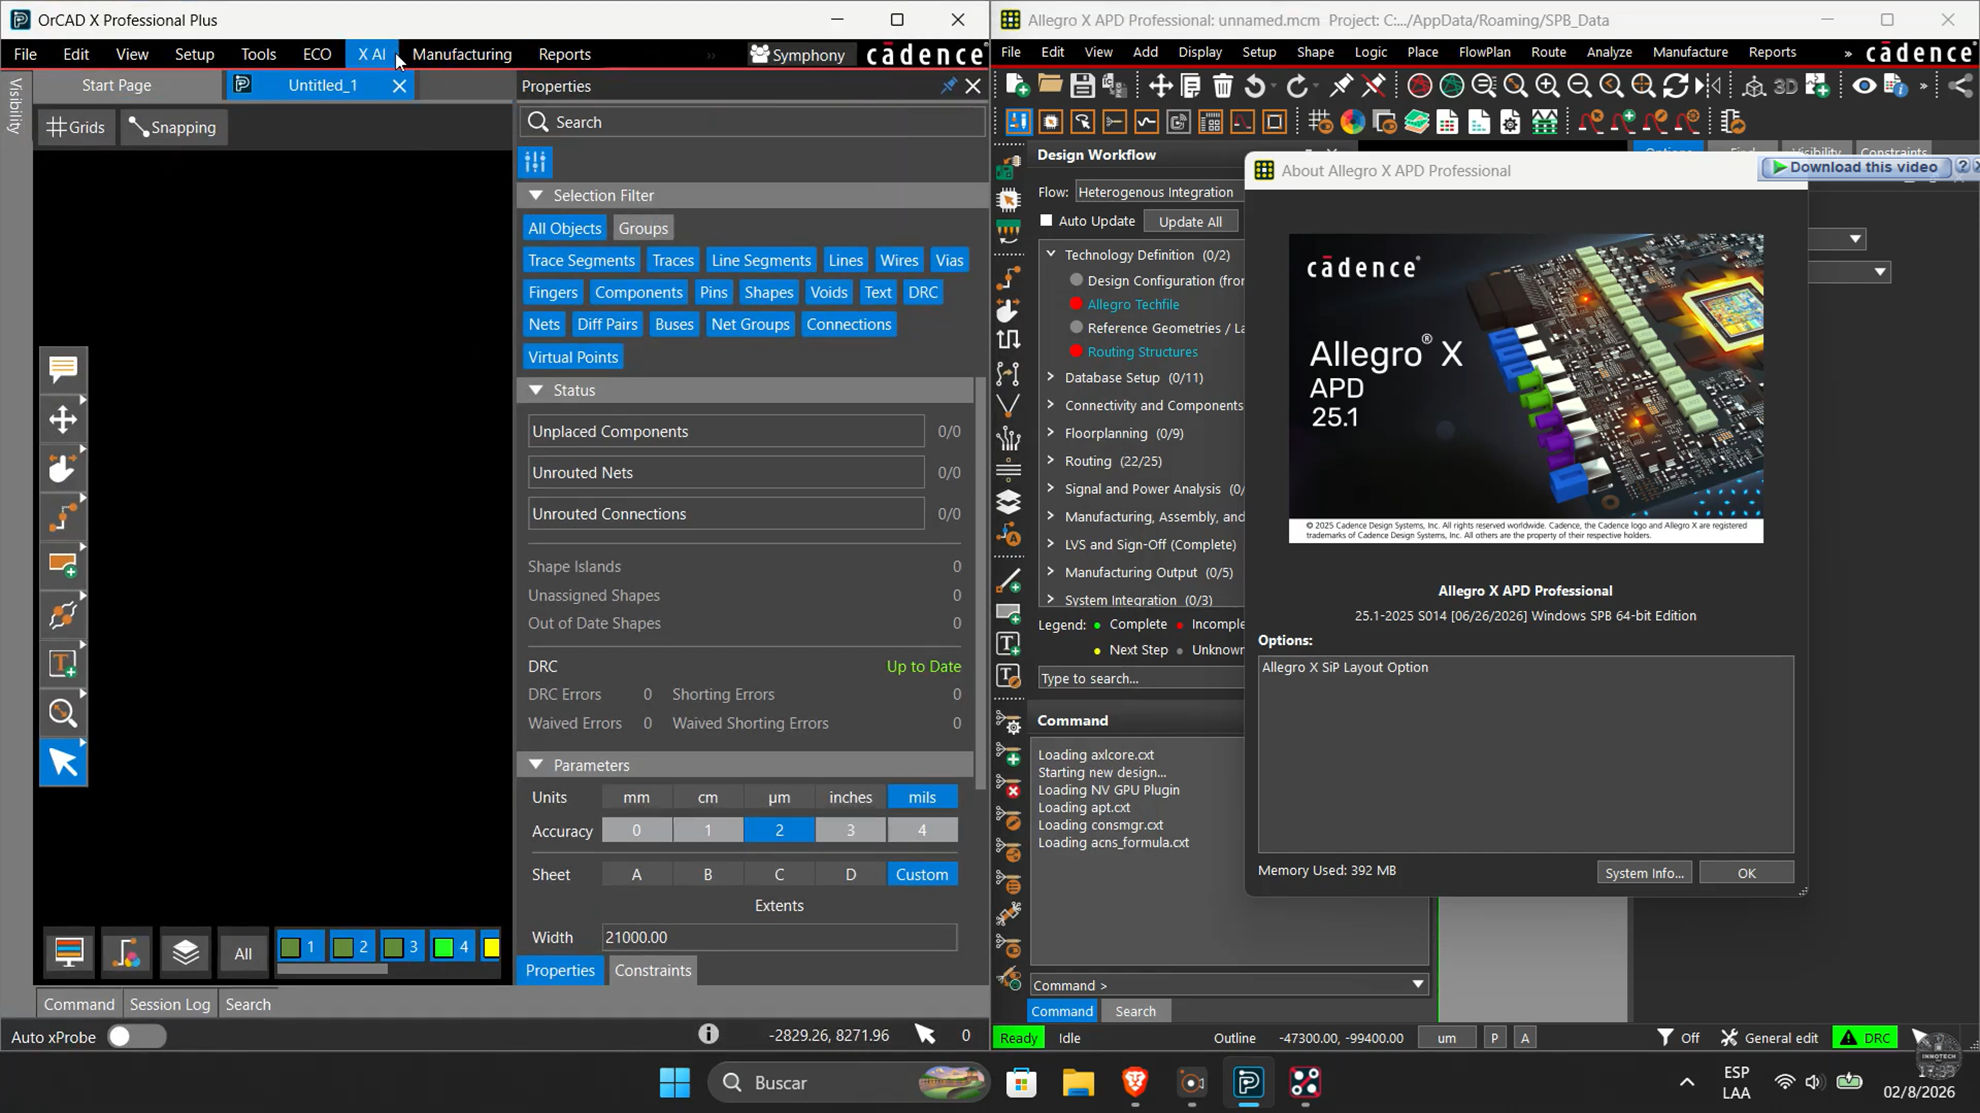Choose the OrCAD Move tool with four arrows

63,419
